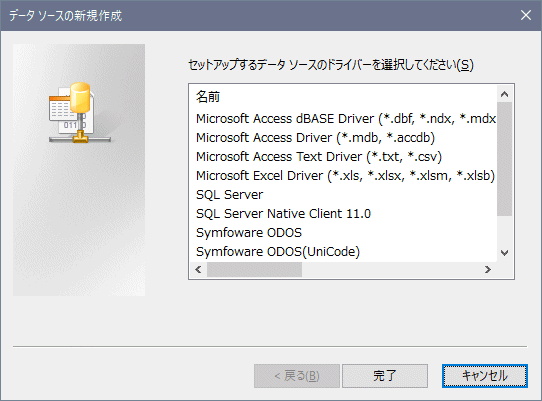
Task: Select the Microsoft Excel Driver entry
Action: click(345, 176)
